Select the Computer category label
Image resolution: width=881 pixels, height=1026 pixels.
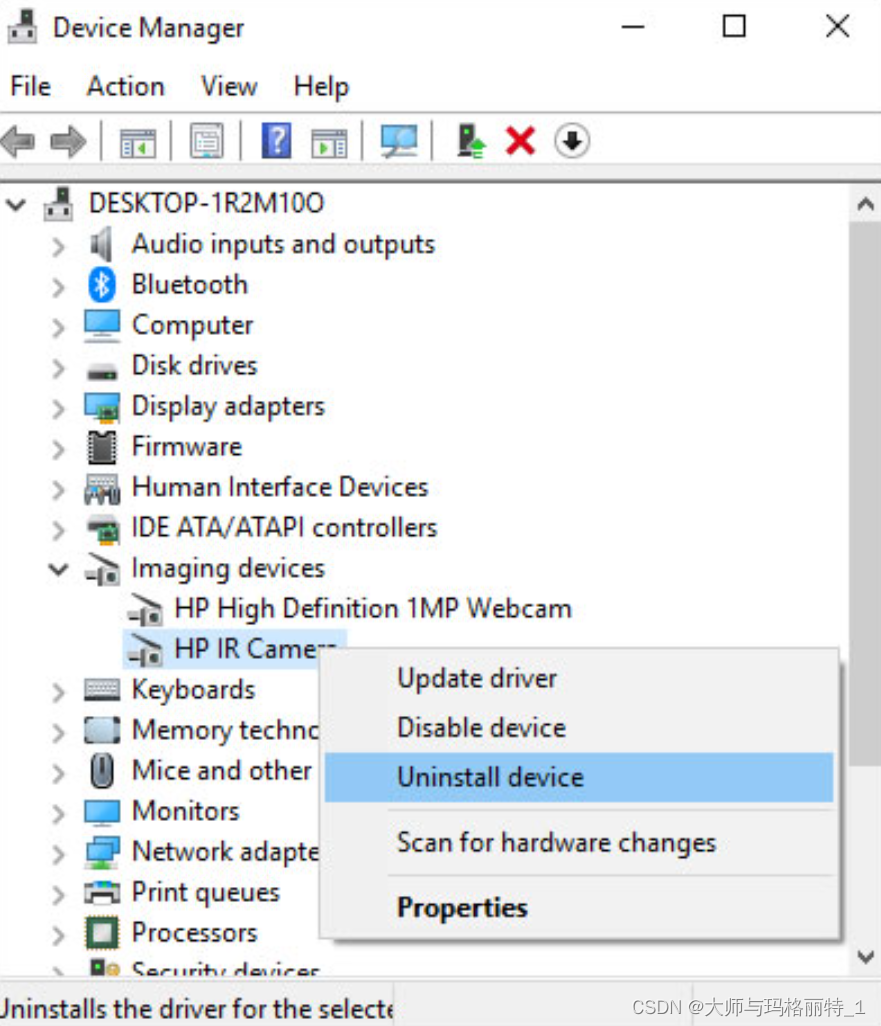(192, 325)
